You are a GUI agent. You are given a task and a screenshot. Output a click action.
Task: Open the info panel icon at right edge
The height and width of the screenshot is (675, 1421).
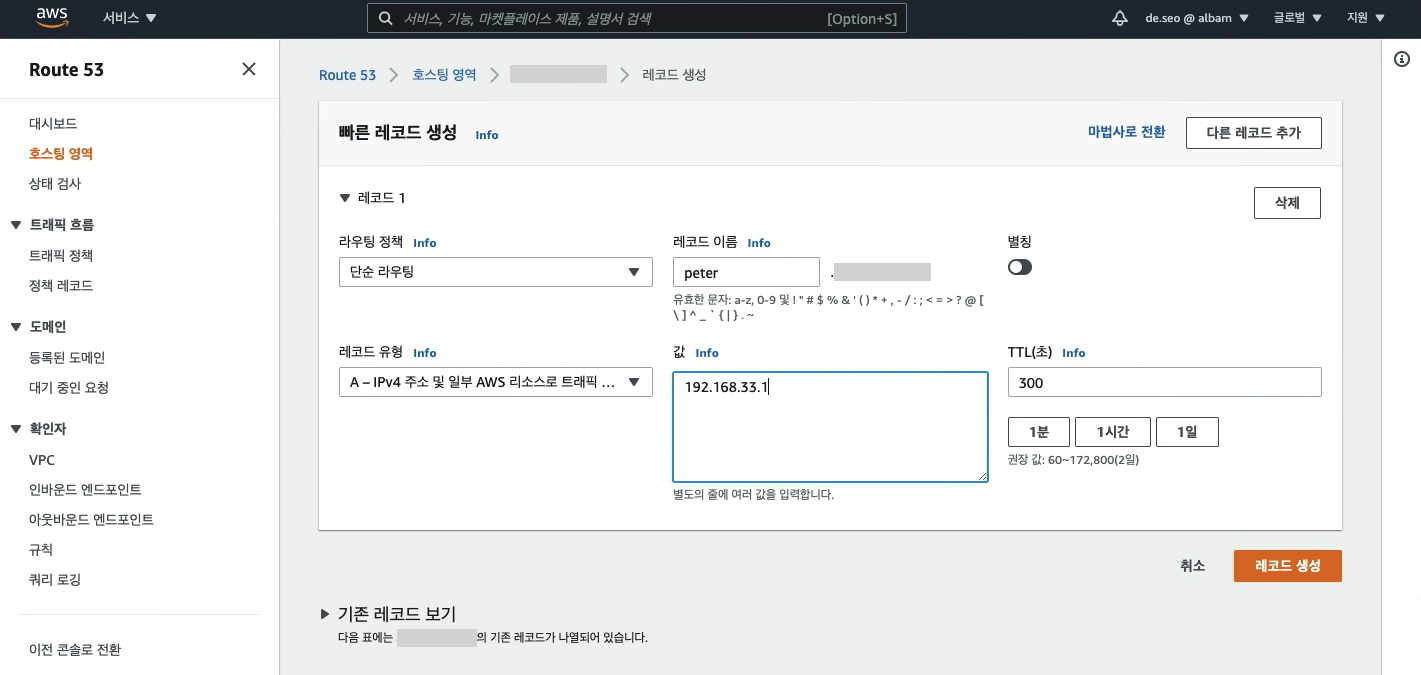(1401, 59)
